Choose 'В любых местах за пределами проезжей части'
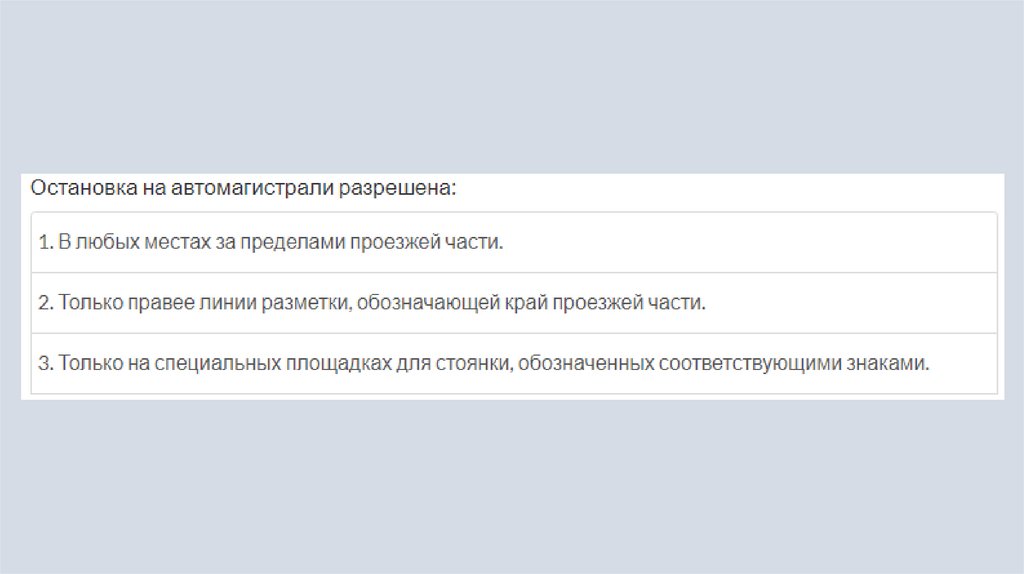Screen dimensions: 1024x574 click(x=280, y=243)
